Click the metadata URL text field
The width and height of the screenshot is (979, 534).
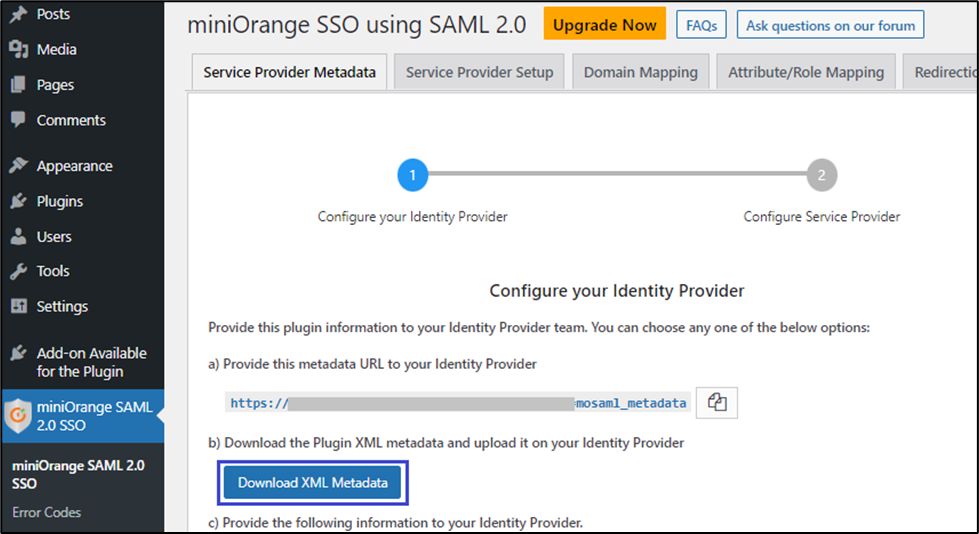click(458, 403)
